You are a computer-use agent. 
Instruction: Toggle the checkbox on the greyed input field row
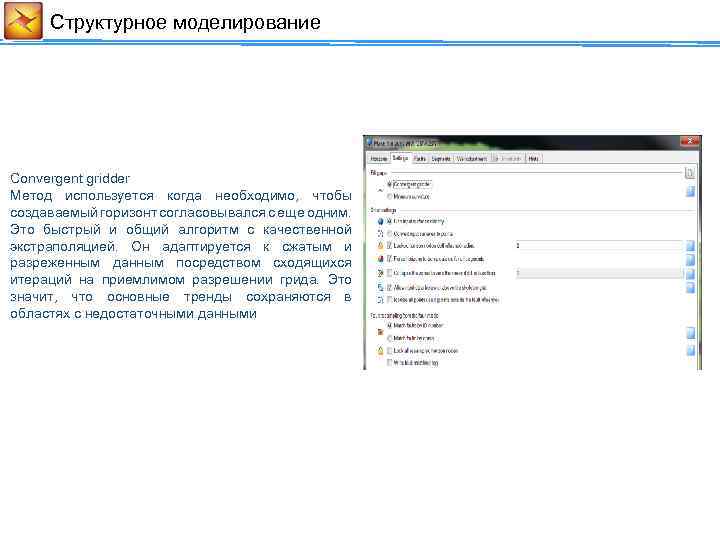pyautogui.click(x=389, y=273)
